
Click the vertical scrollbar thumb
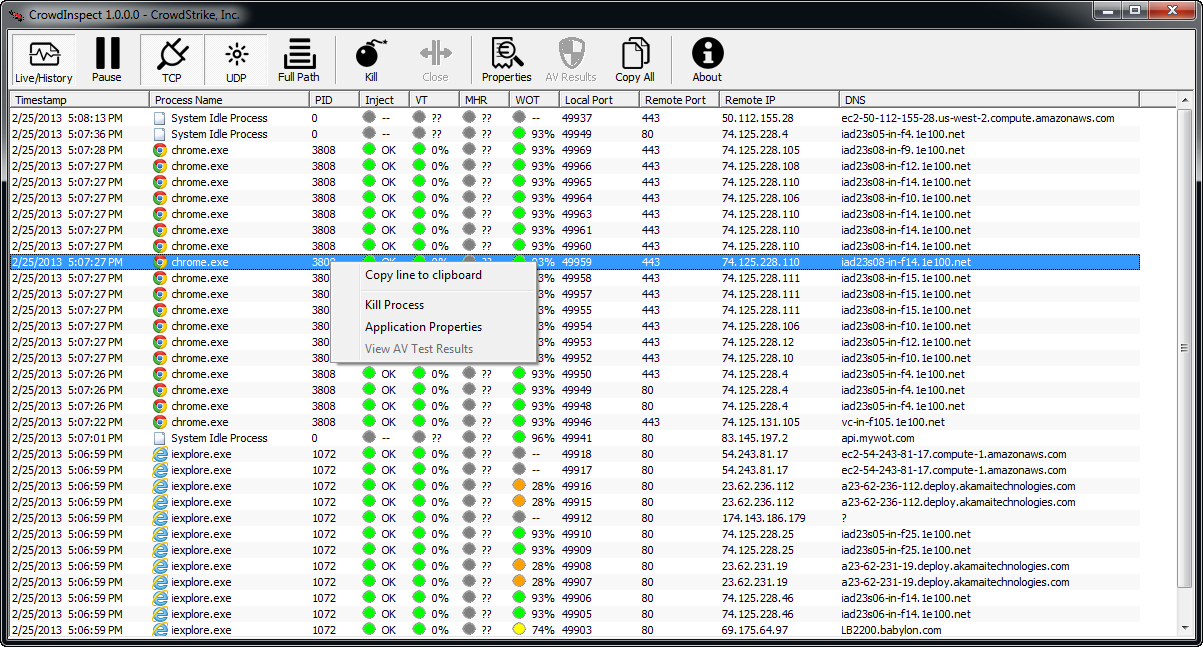point(1184,348)
